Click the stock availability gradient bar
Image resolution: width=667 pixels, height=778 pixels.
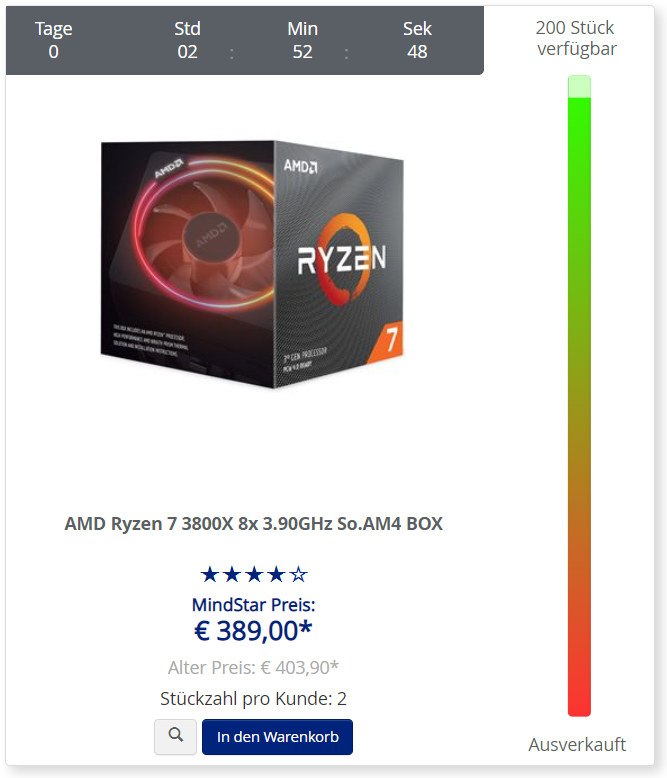pyautogui.click(x=579, y=396)
